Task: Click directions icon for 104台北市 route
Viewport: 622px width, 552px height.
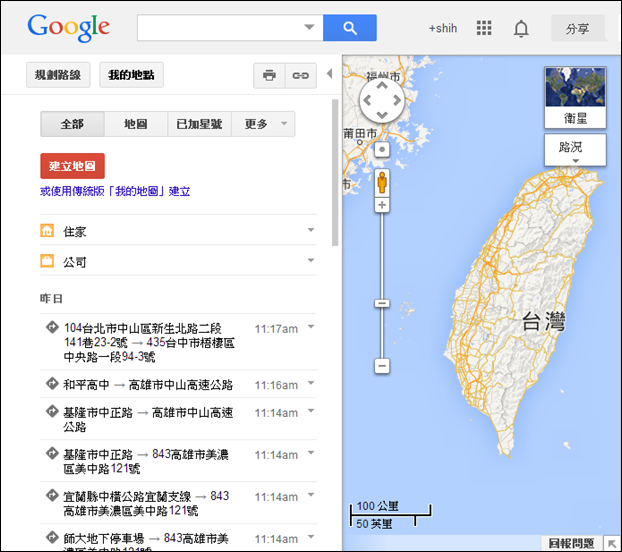Action: (x=52, y=327)
